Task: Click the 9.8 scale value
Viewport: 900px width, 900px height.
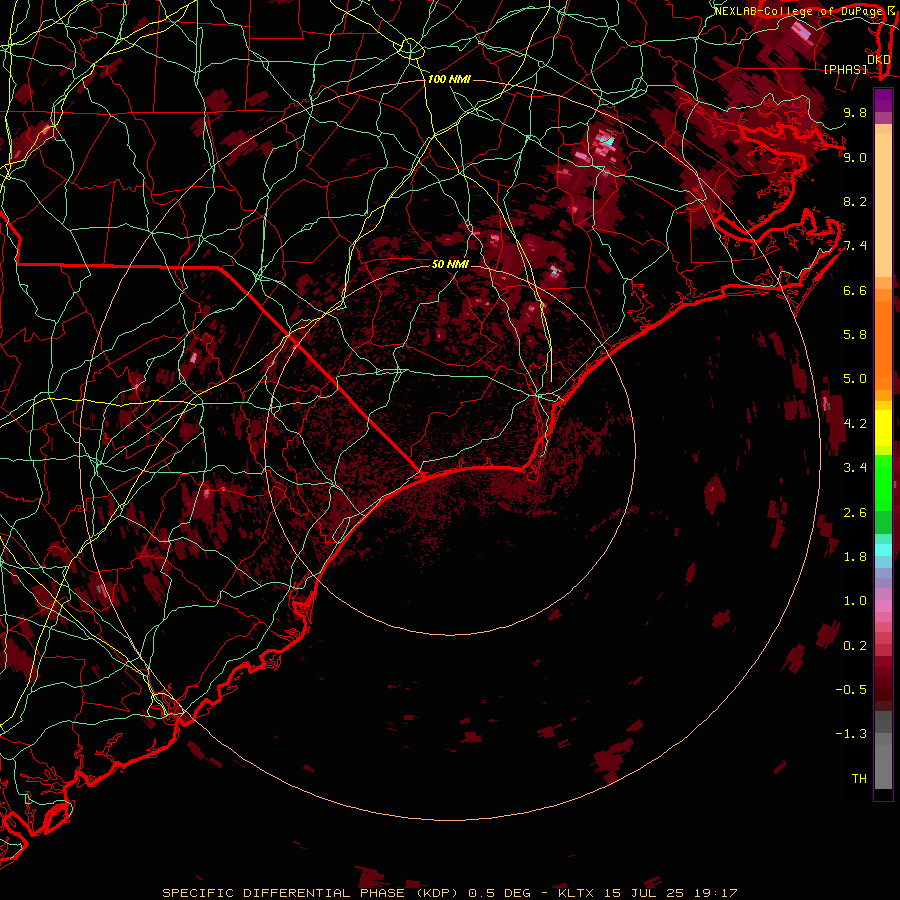Action: tap(855, 112)
